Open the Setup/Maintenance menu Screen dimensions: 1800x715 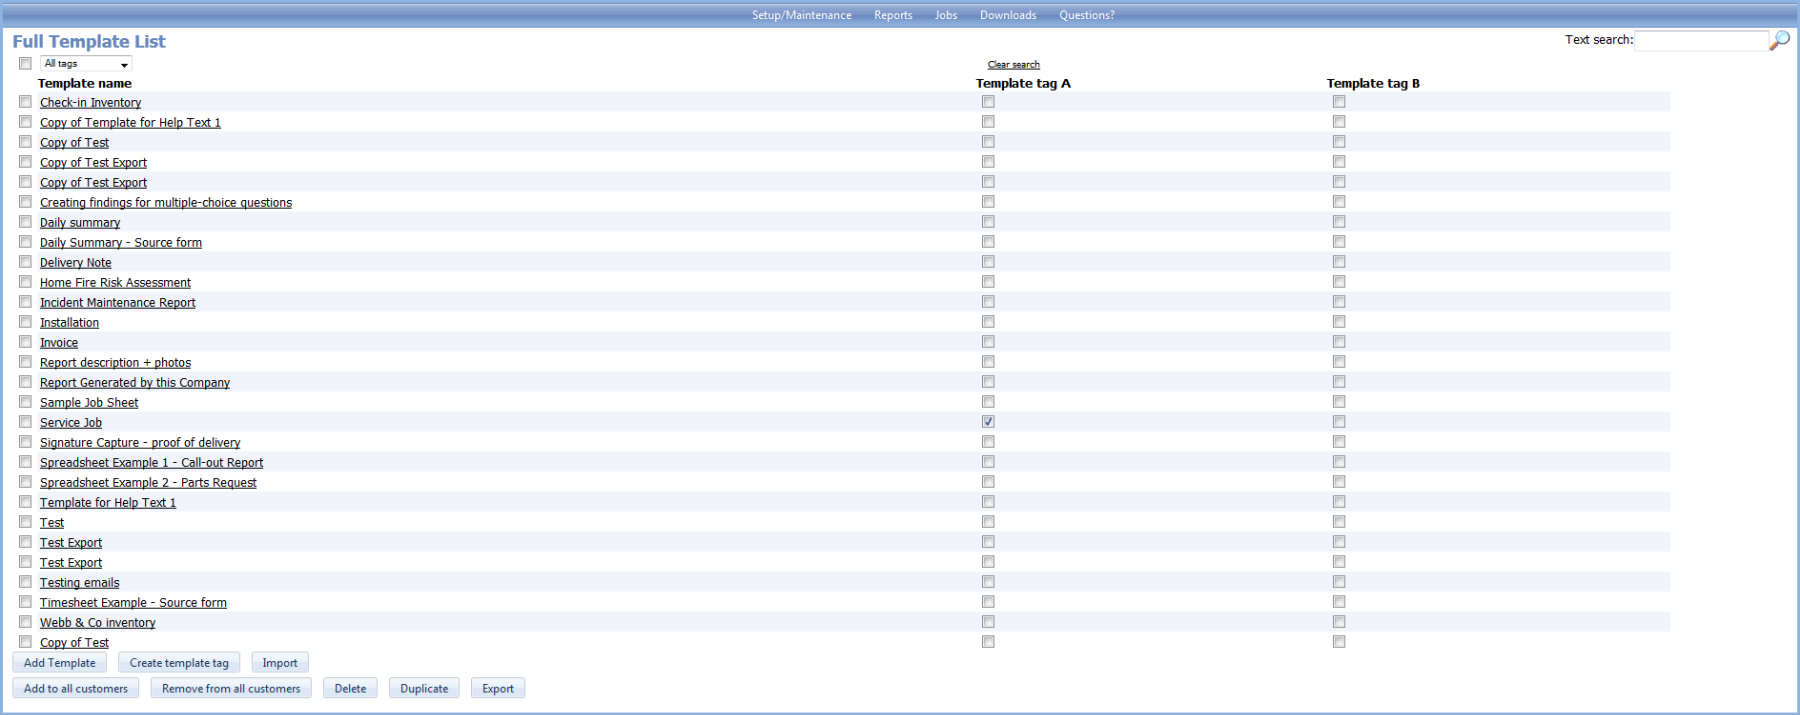802,15
